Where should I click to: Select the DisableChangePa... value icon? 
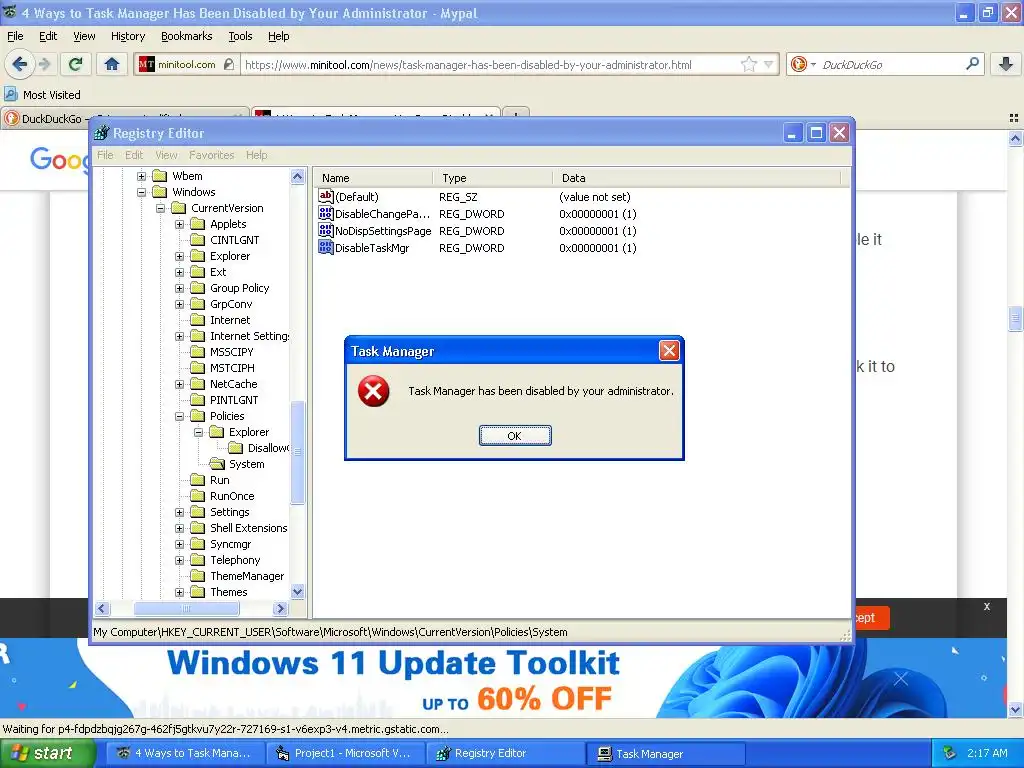325,214
